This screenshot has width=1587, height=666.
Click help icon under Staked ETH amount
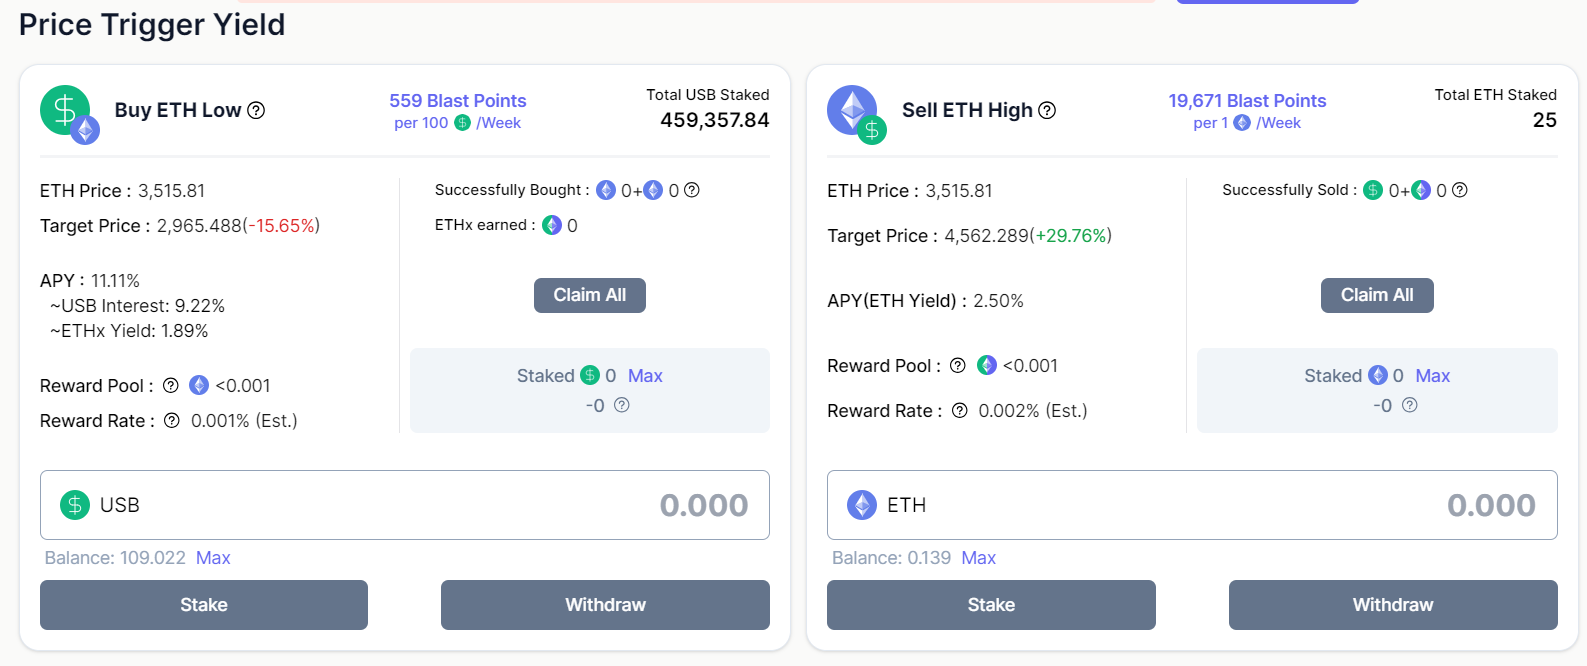pyautogui.click(x=1410, y=405)
